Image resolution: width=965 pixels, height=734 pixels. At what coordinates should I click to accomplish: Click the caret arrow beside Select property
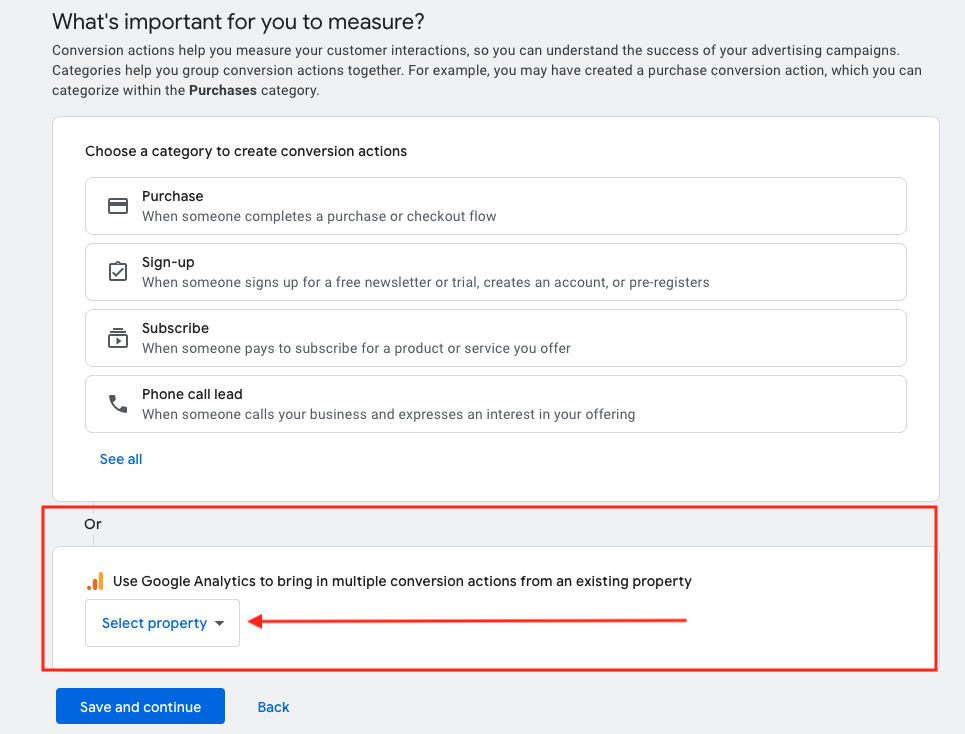pyautogui.click(x=219, y=624)
